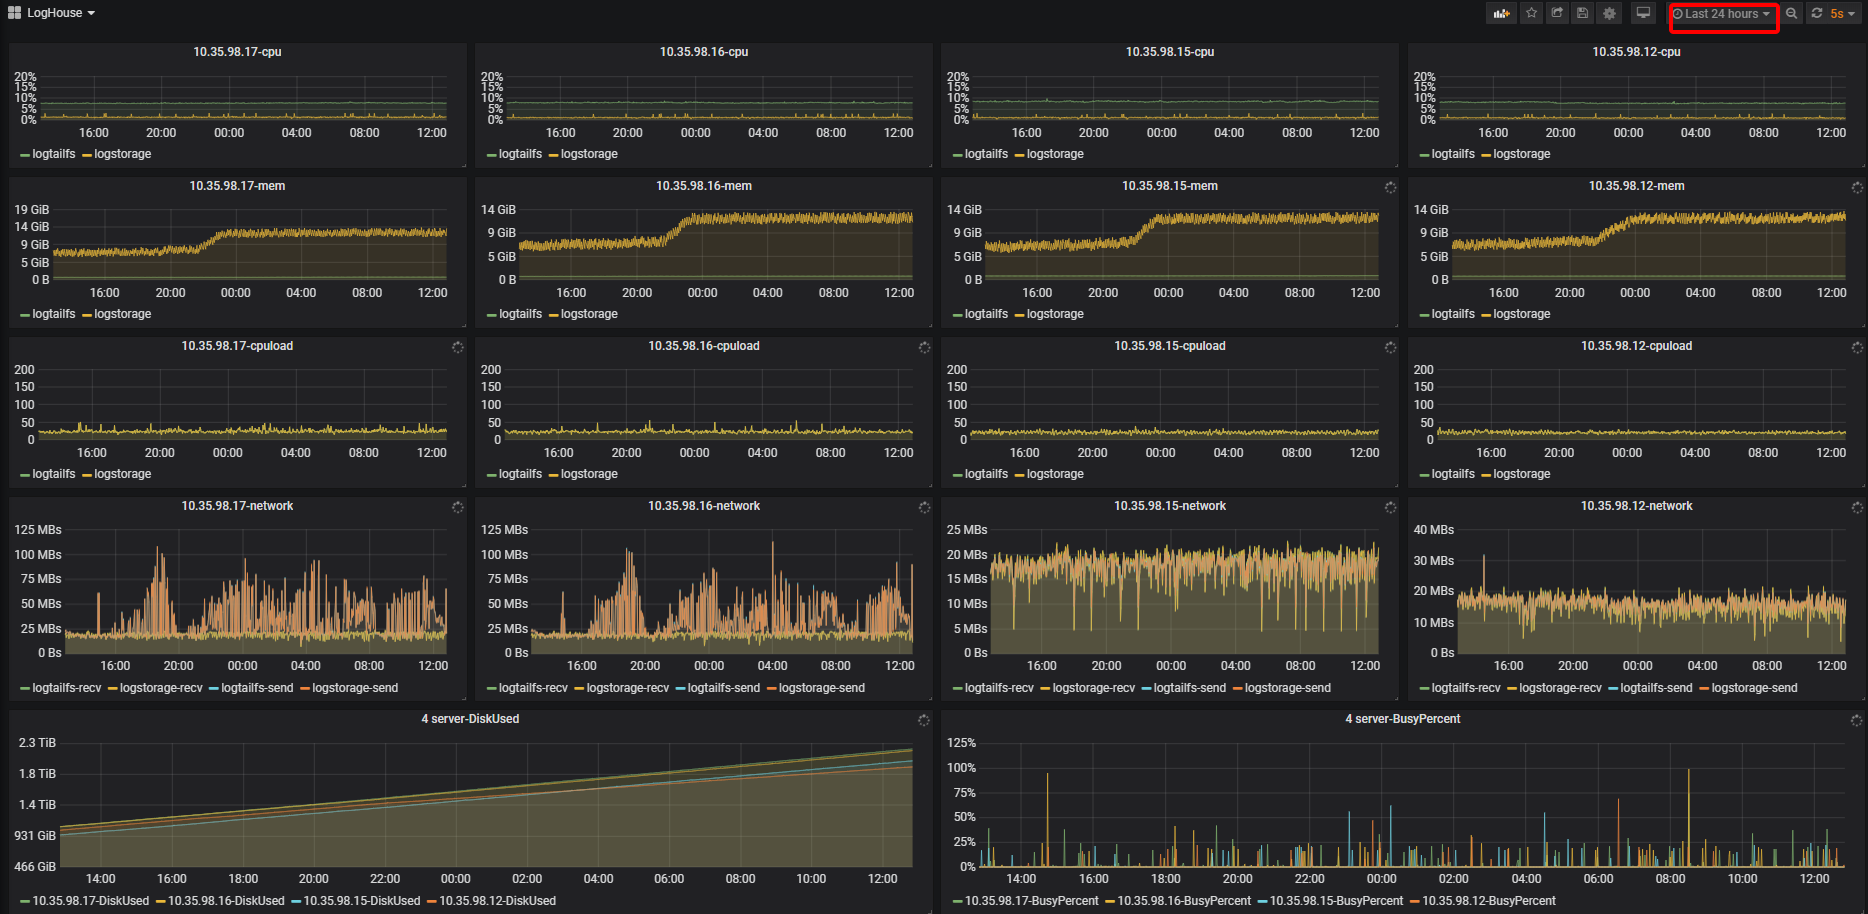
Task: Open dashboard sharing with the share icon
Action: click(1557, 13)
